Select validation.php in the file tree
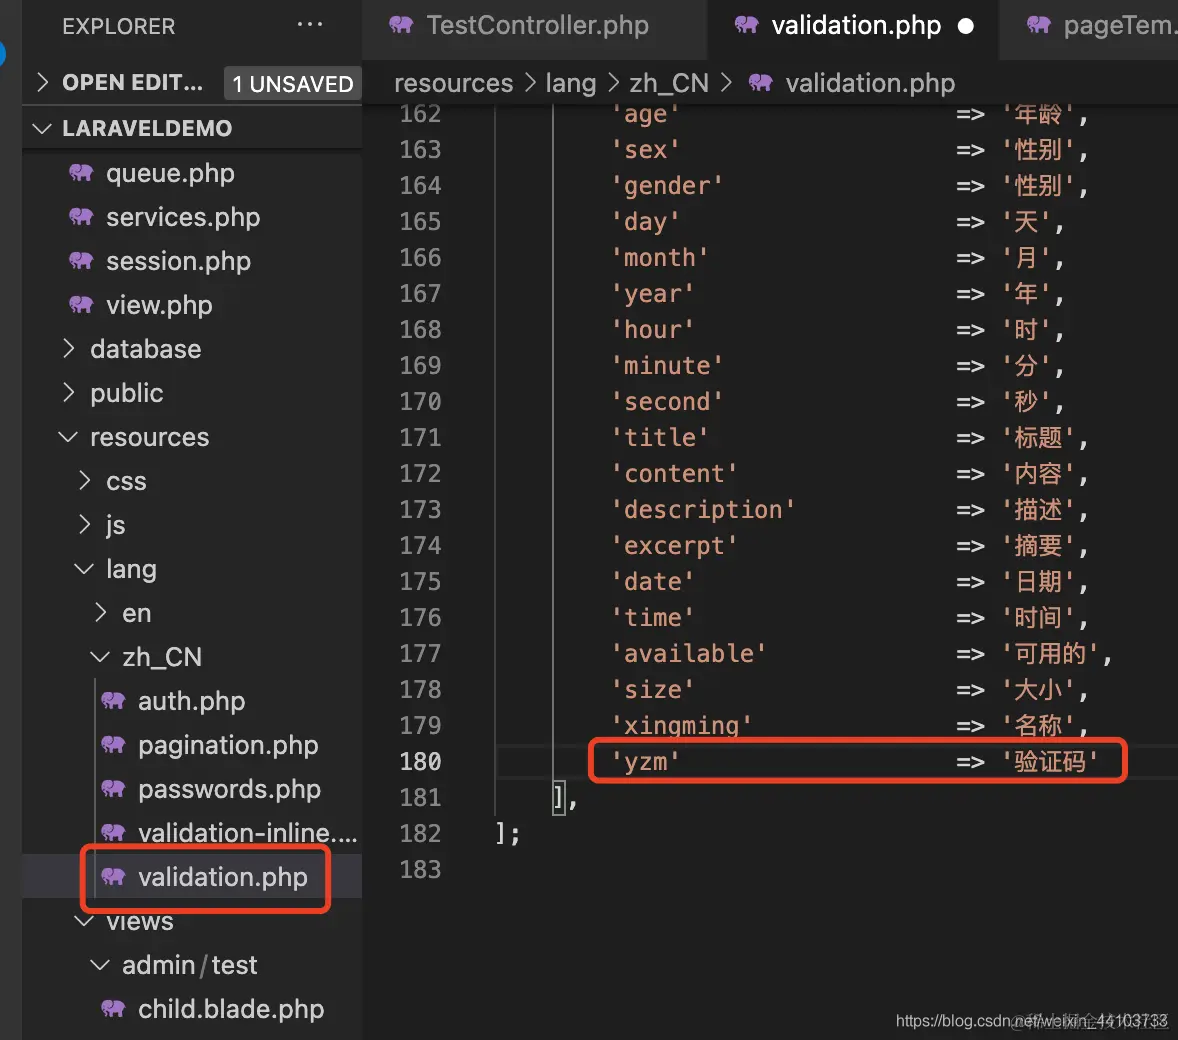Viewport: 1178px width, 1040px height. tap(222, 877)
